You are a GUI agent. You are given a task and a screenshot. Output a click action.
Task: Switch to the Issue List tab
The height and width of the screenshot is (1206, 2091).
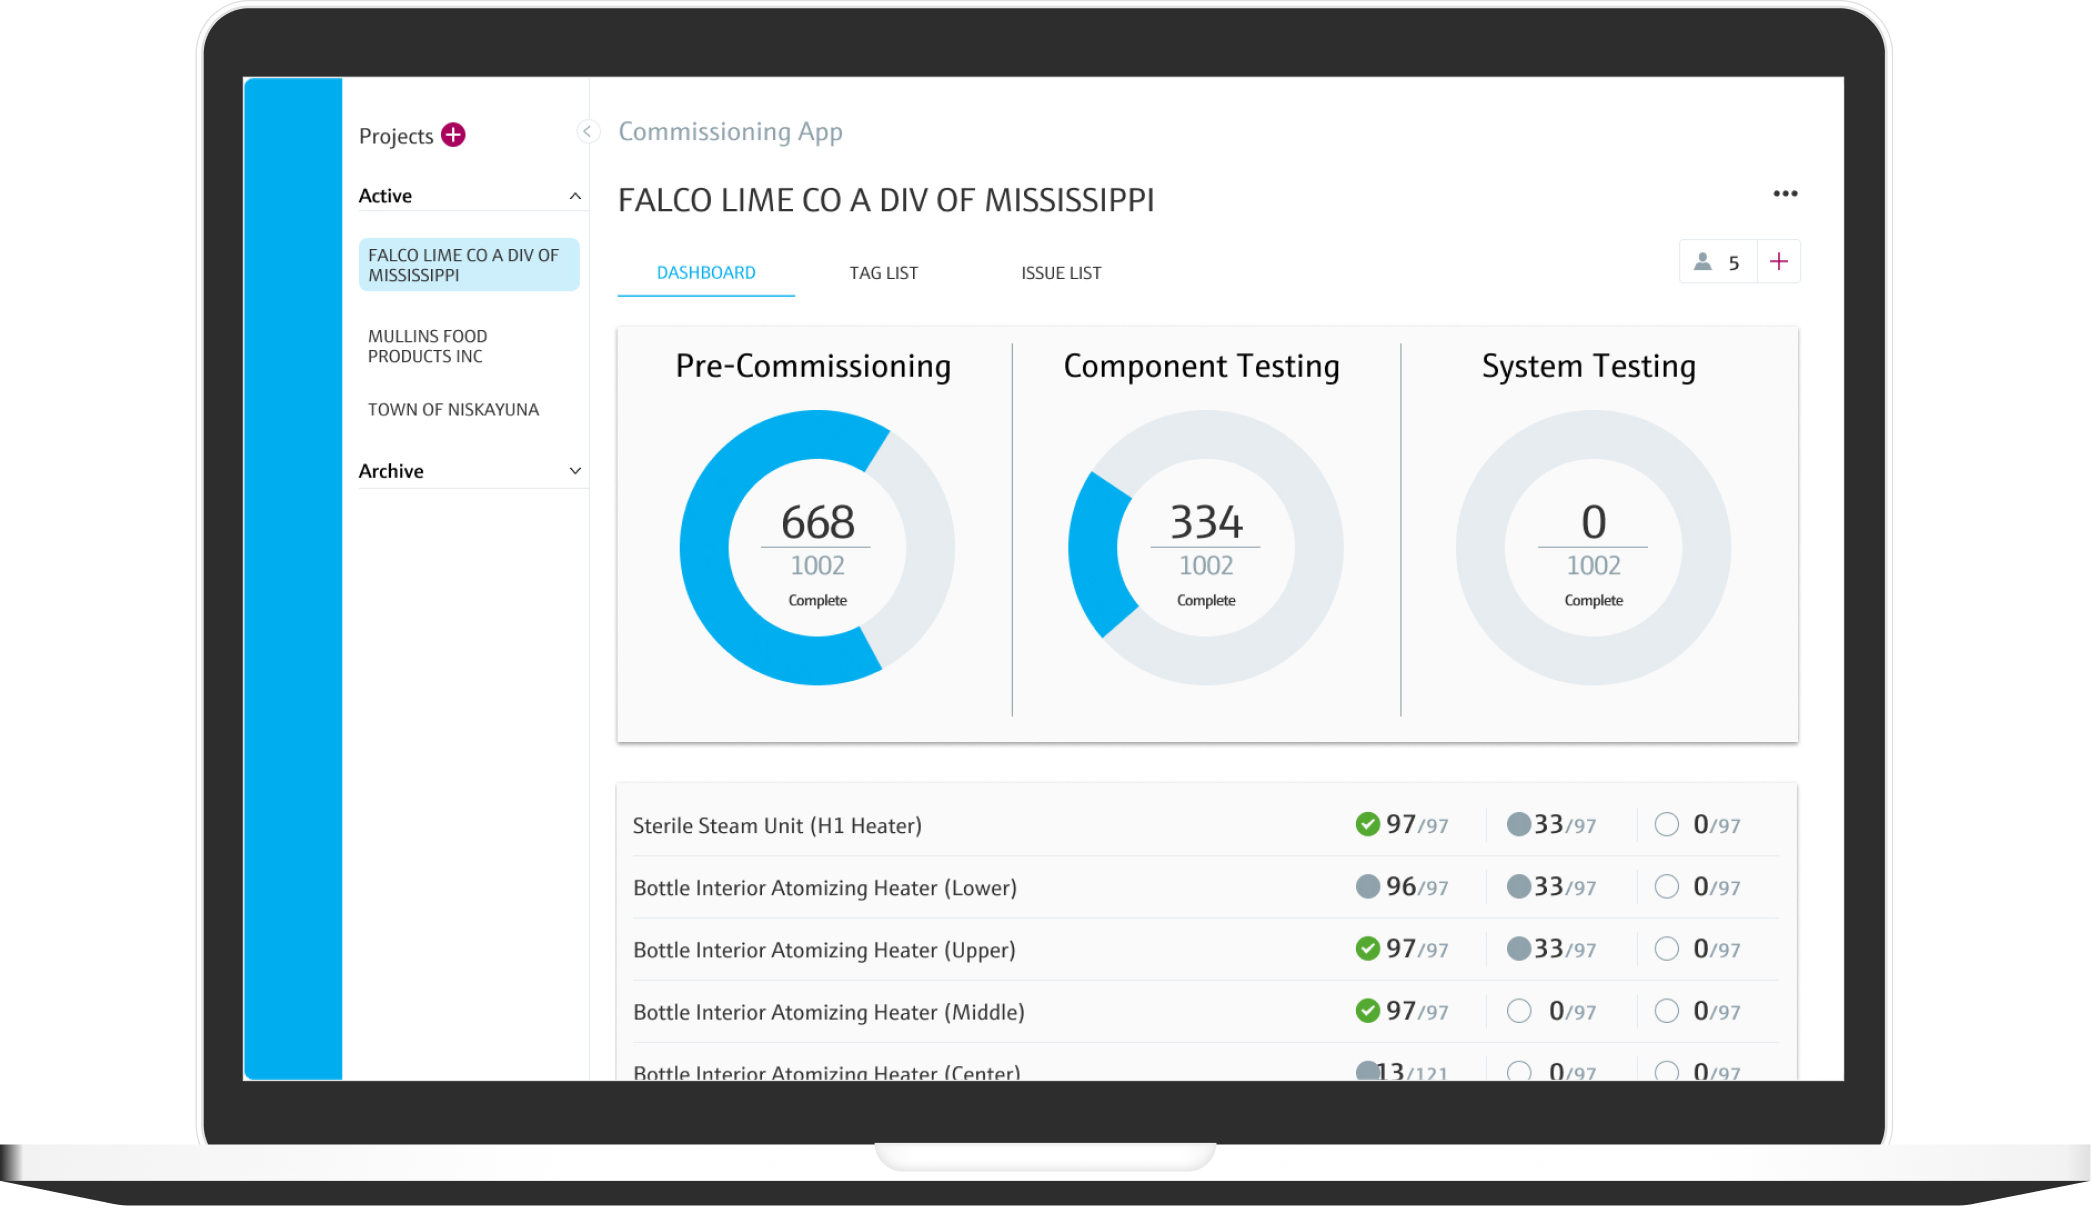tap(1060, 273)
